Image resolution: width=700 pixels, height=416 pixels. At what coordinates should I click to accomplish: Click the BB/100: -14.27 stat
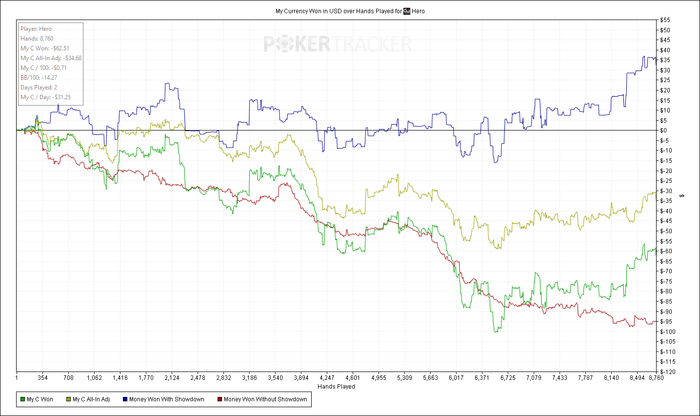[39, 78]
